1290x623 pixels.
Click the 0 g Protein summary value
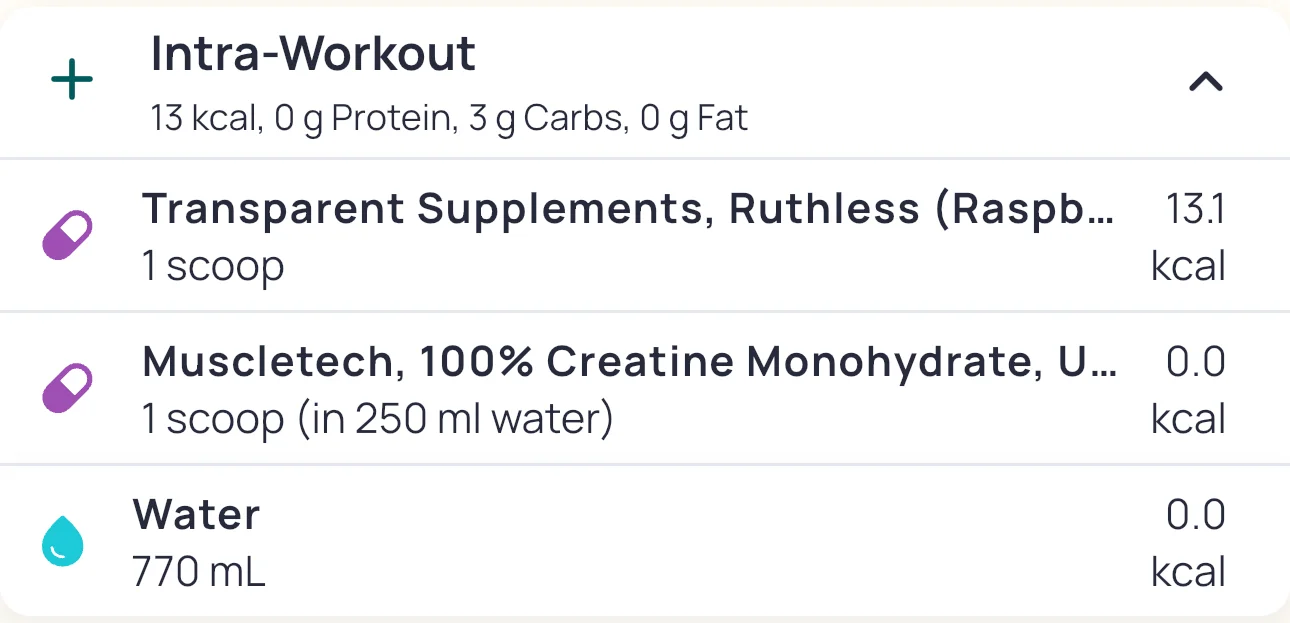(x=362, y=120)
